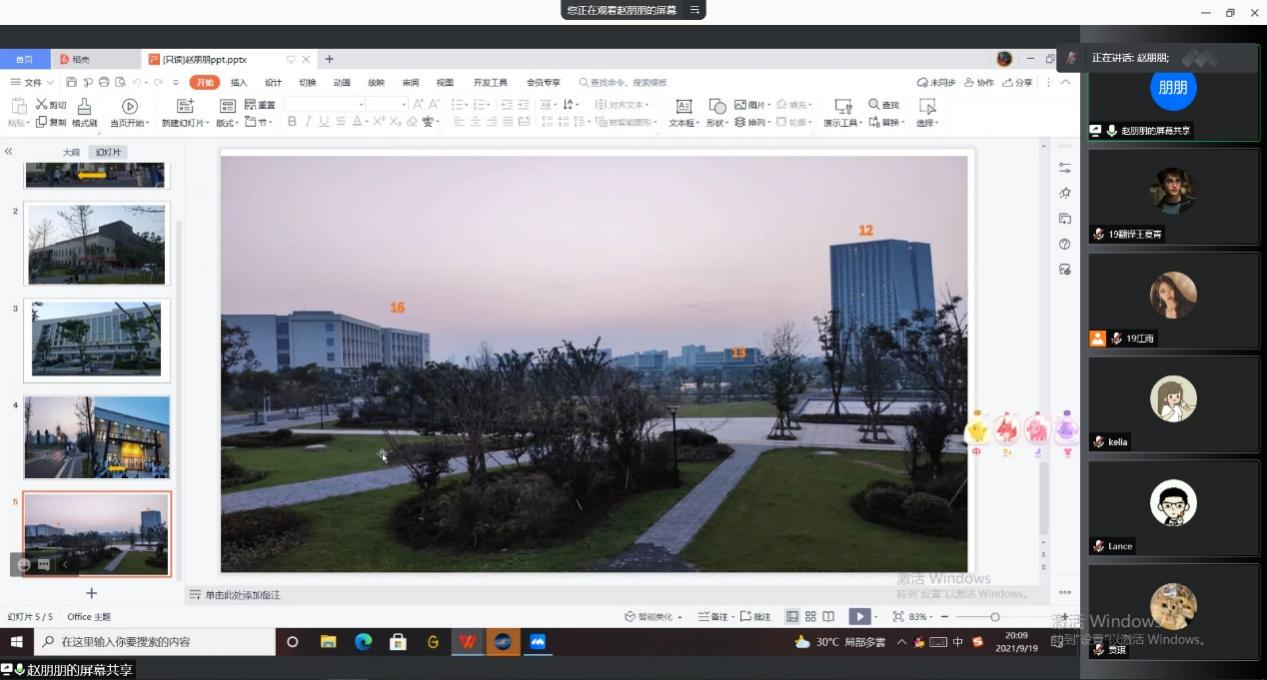Start slideshow from current slide (当页开始)
Image resolution: width=1267 pixels, height=680 pixels.
point(129,106)
